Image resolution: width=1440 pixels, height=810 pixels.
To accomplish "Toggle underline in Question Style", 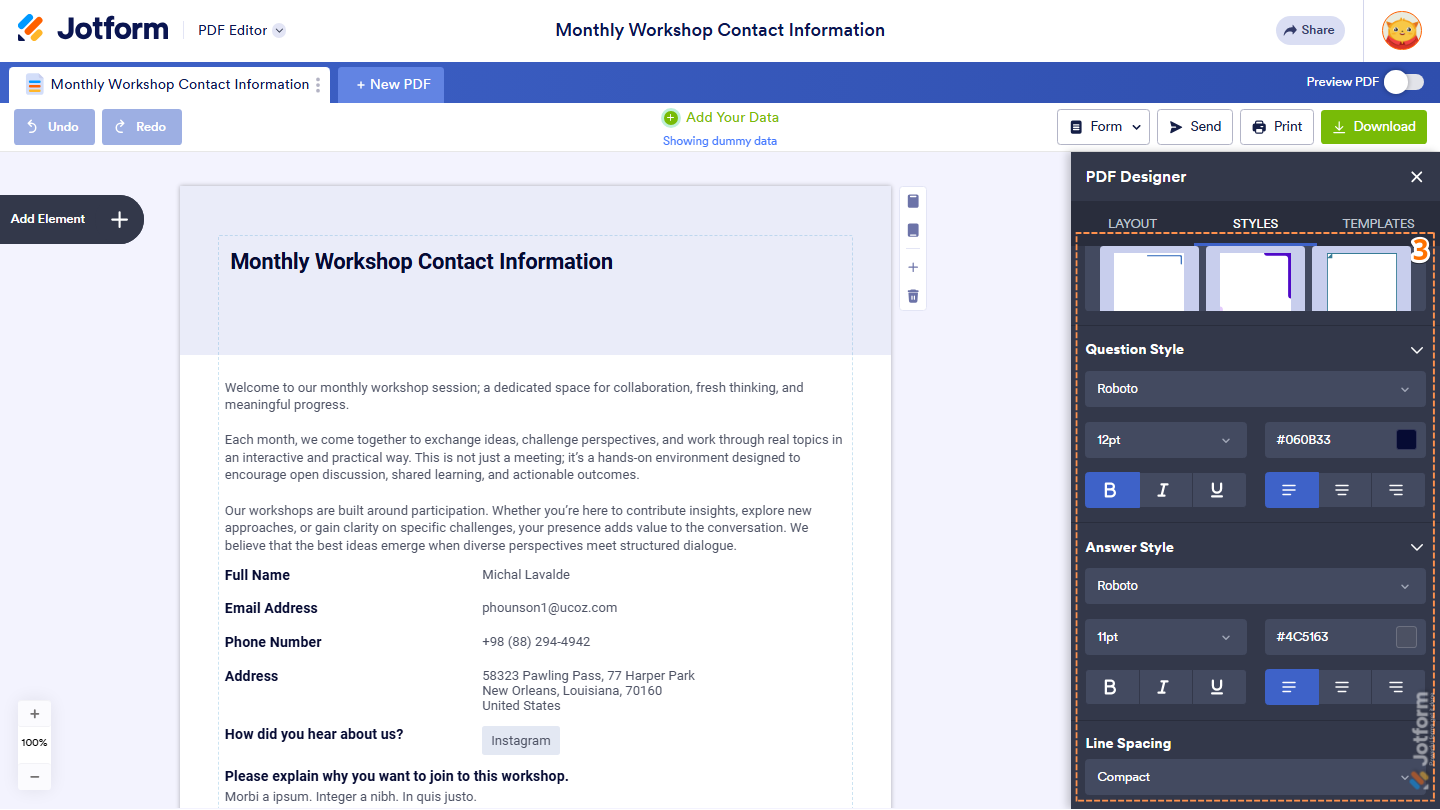I will (1219, 490).
